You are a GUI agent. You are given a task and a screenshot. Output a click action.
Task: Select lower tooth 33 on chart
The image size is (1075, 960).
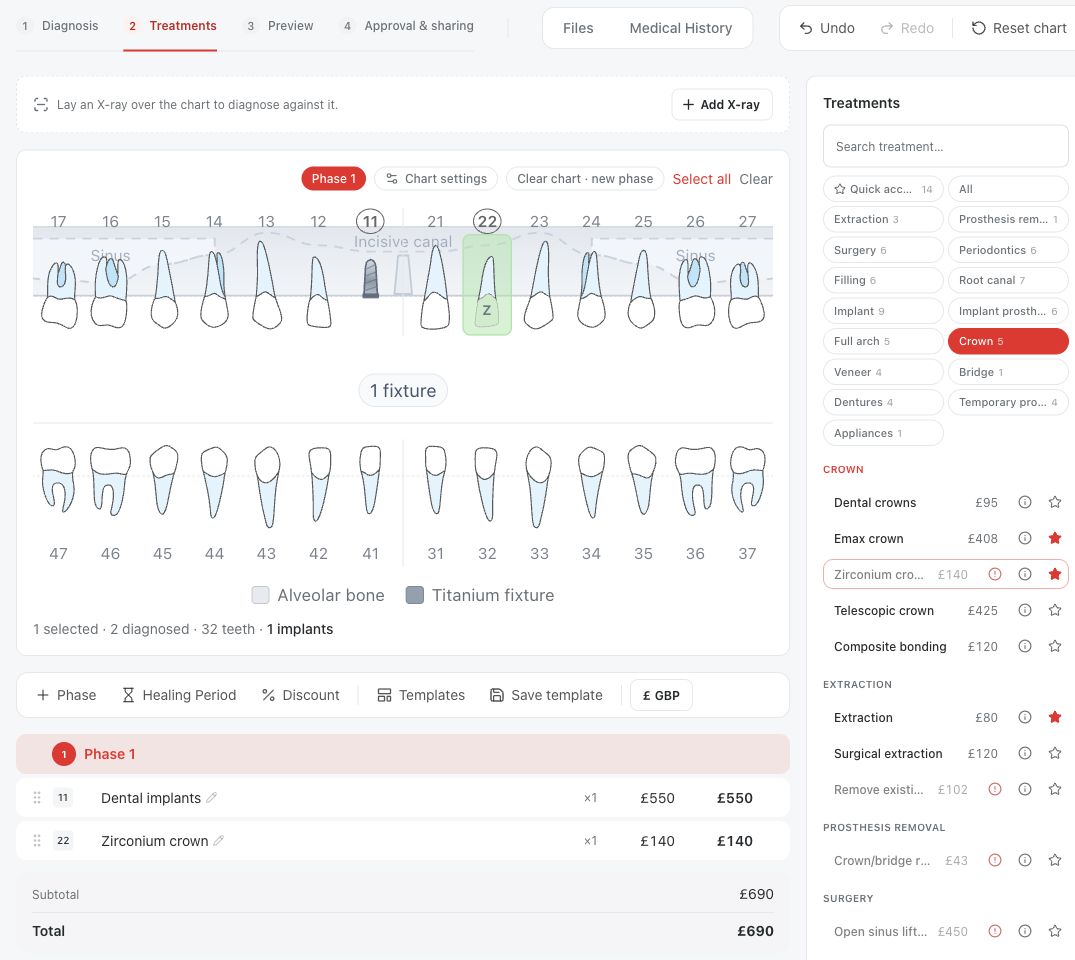pos(539,486)
